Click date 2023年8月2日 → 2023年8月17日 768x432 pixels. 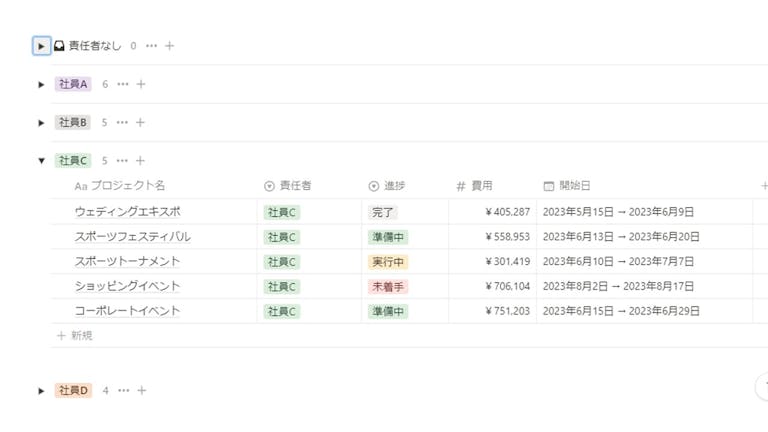(618, 286)
